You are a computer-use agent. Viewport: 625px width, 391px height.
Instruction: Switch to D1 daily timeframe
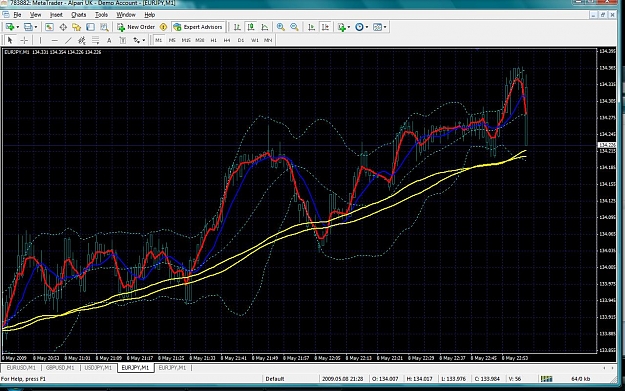(241, 40)
